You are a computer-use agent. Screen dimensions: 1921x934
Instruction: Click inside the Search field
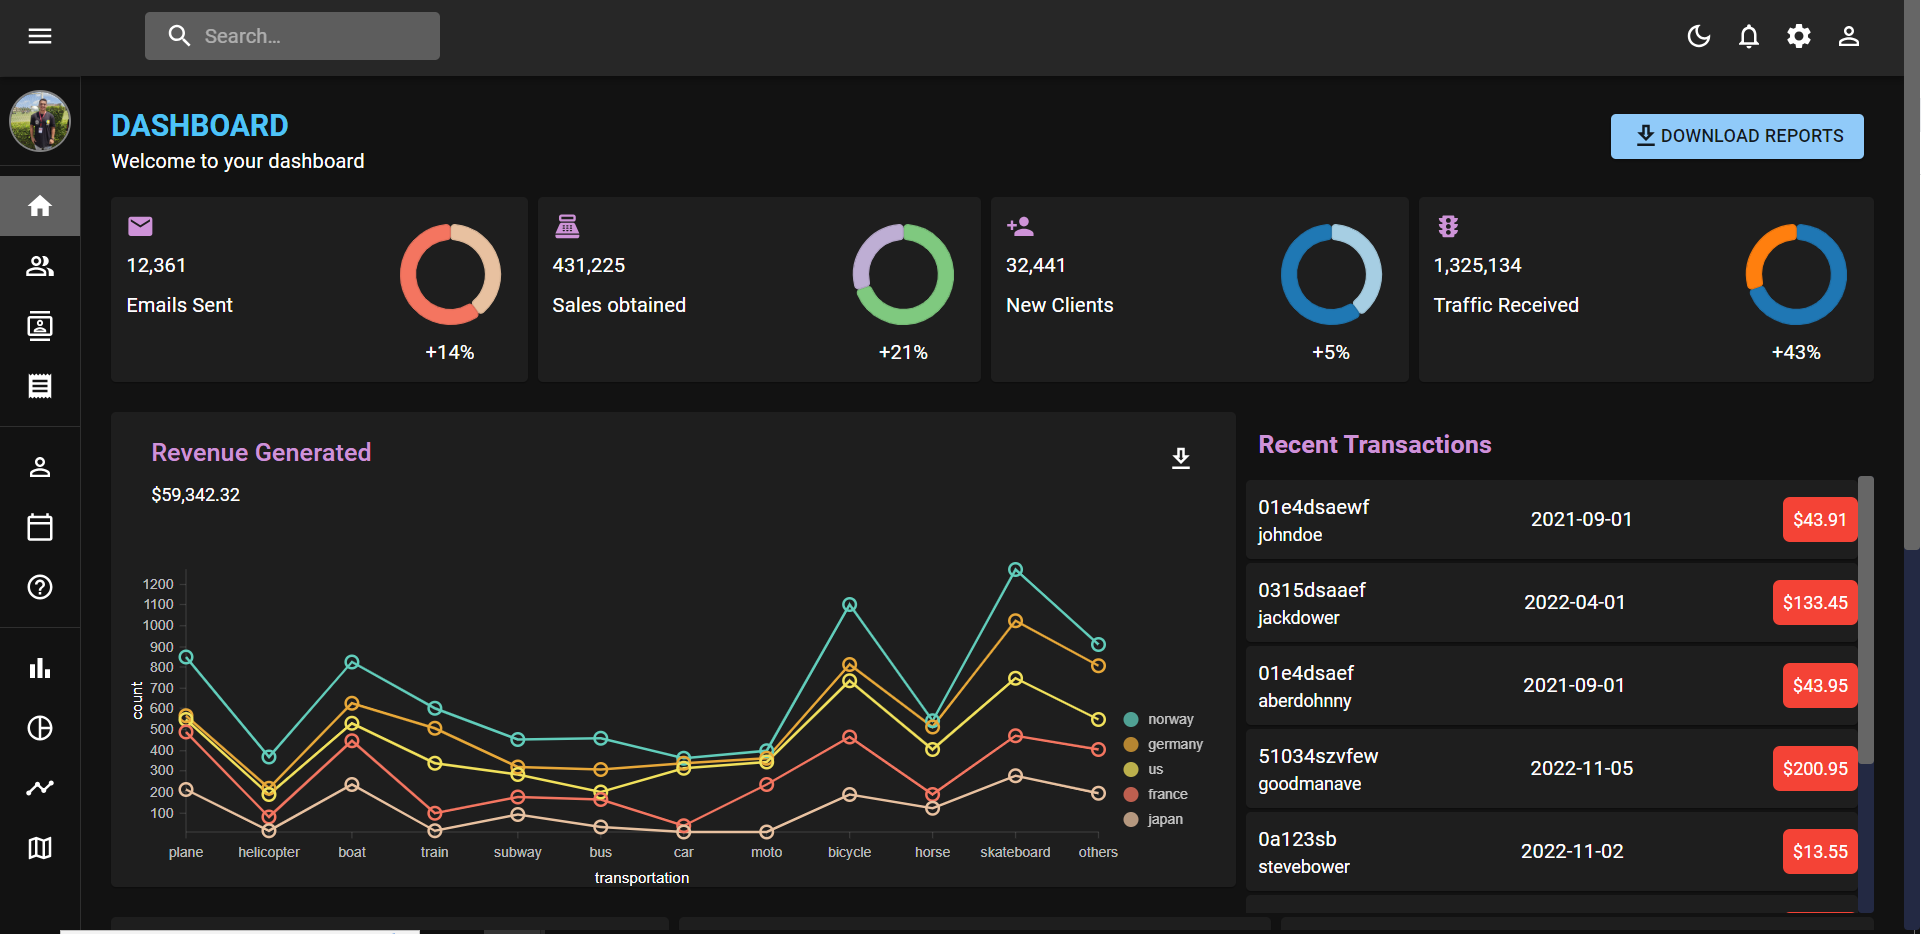[292, 35]
